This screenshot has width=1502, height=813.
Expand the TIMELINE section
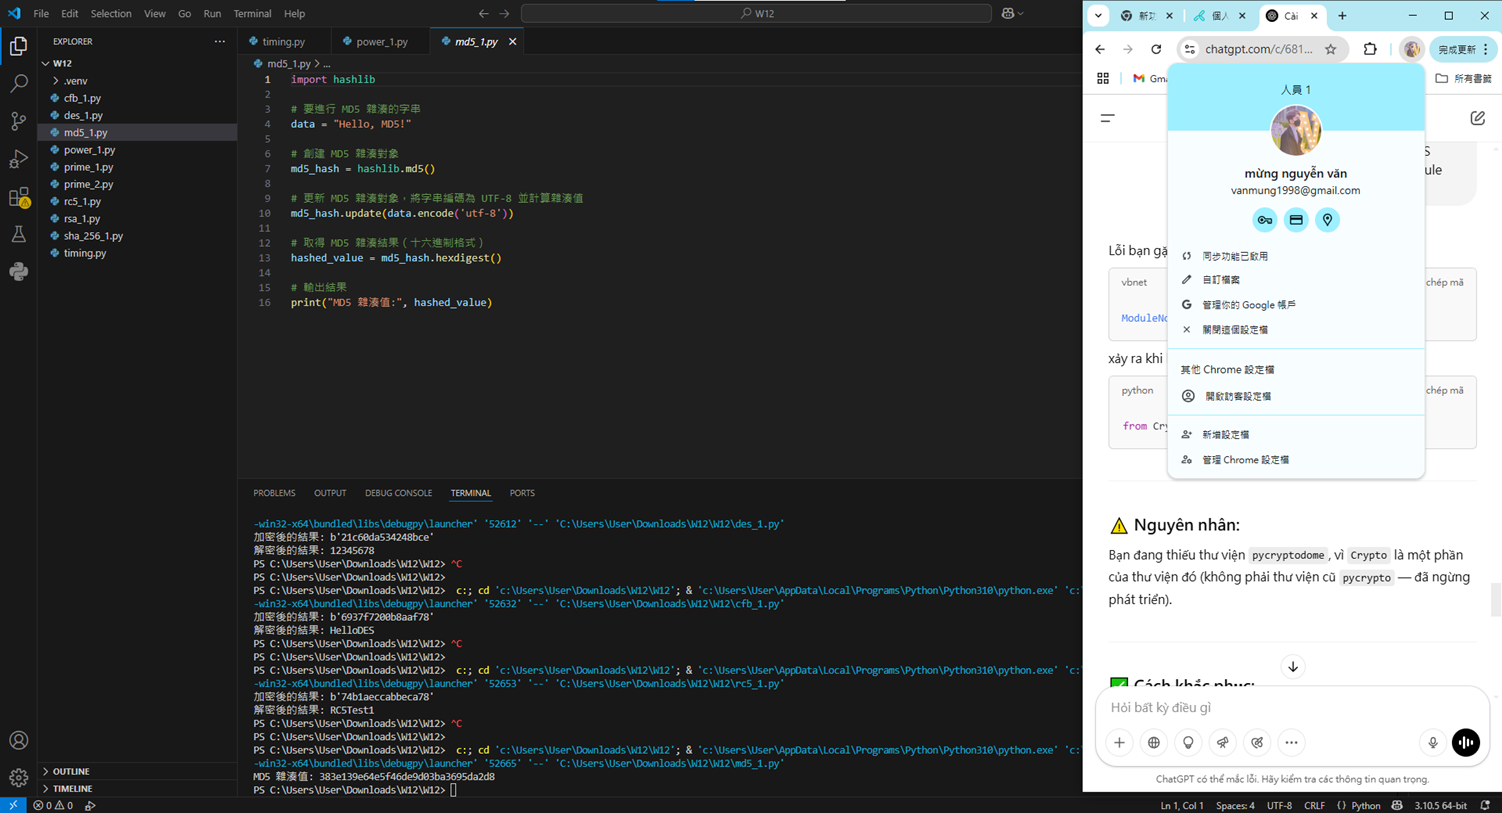point(72,789)
